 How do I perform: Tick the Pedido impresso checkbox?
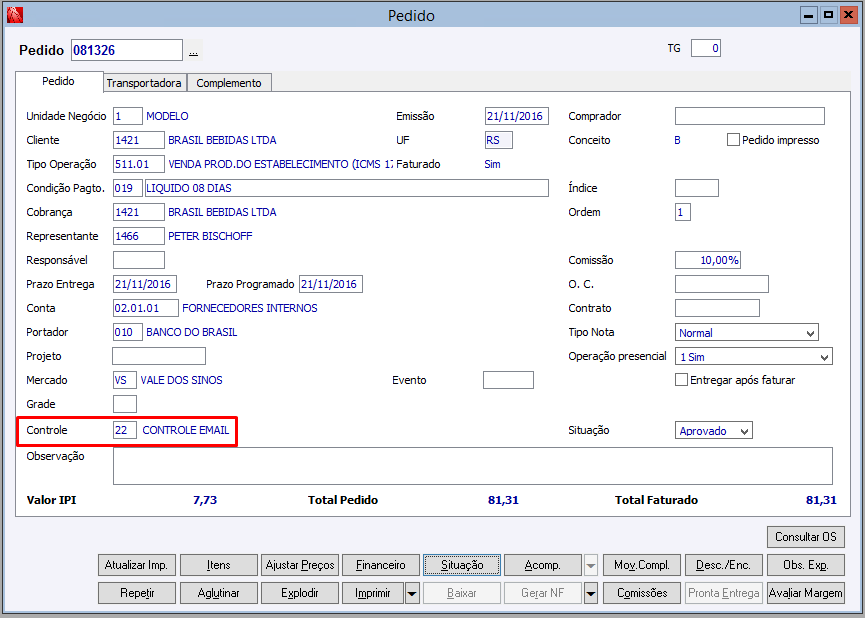tap(733, 140)
